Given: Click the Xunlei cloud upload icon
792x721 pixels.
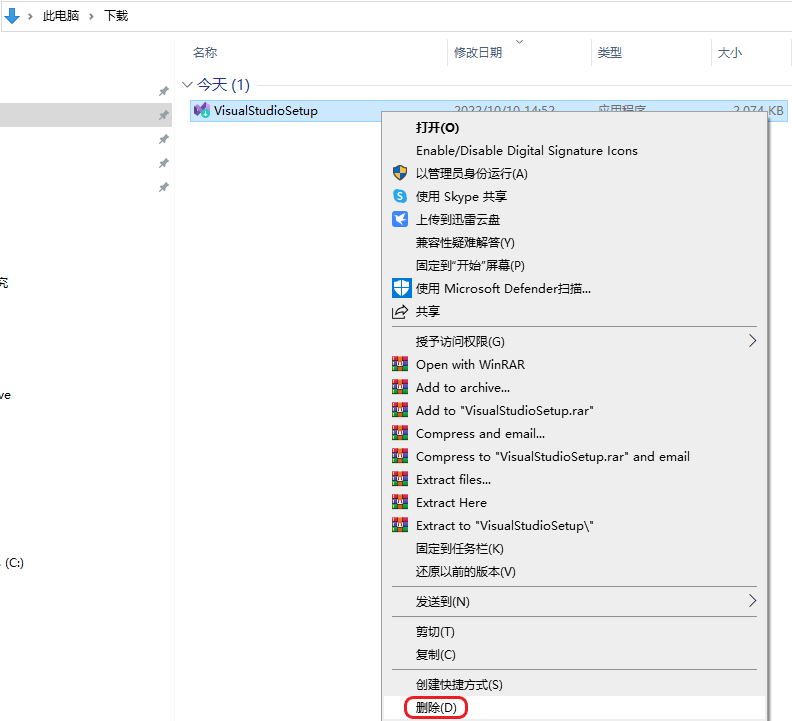Looking at the screenshot, I should tap(400, 219).
